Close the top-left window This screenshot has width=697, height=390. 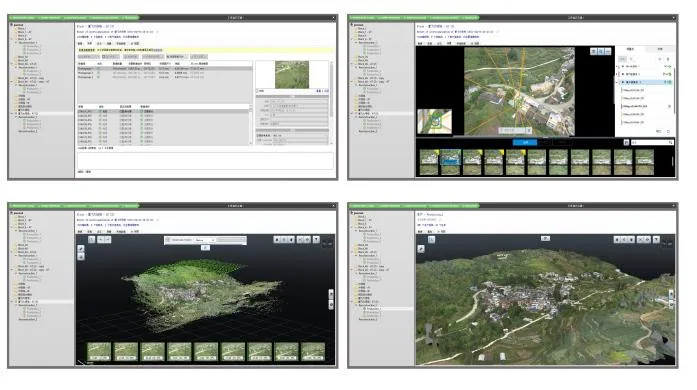point(333,18)
